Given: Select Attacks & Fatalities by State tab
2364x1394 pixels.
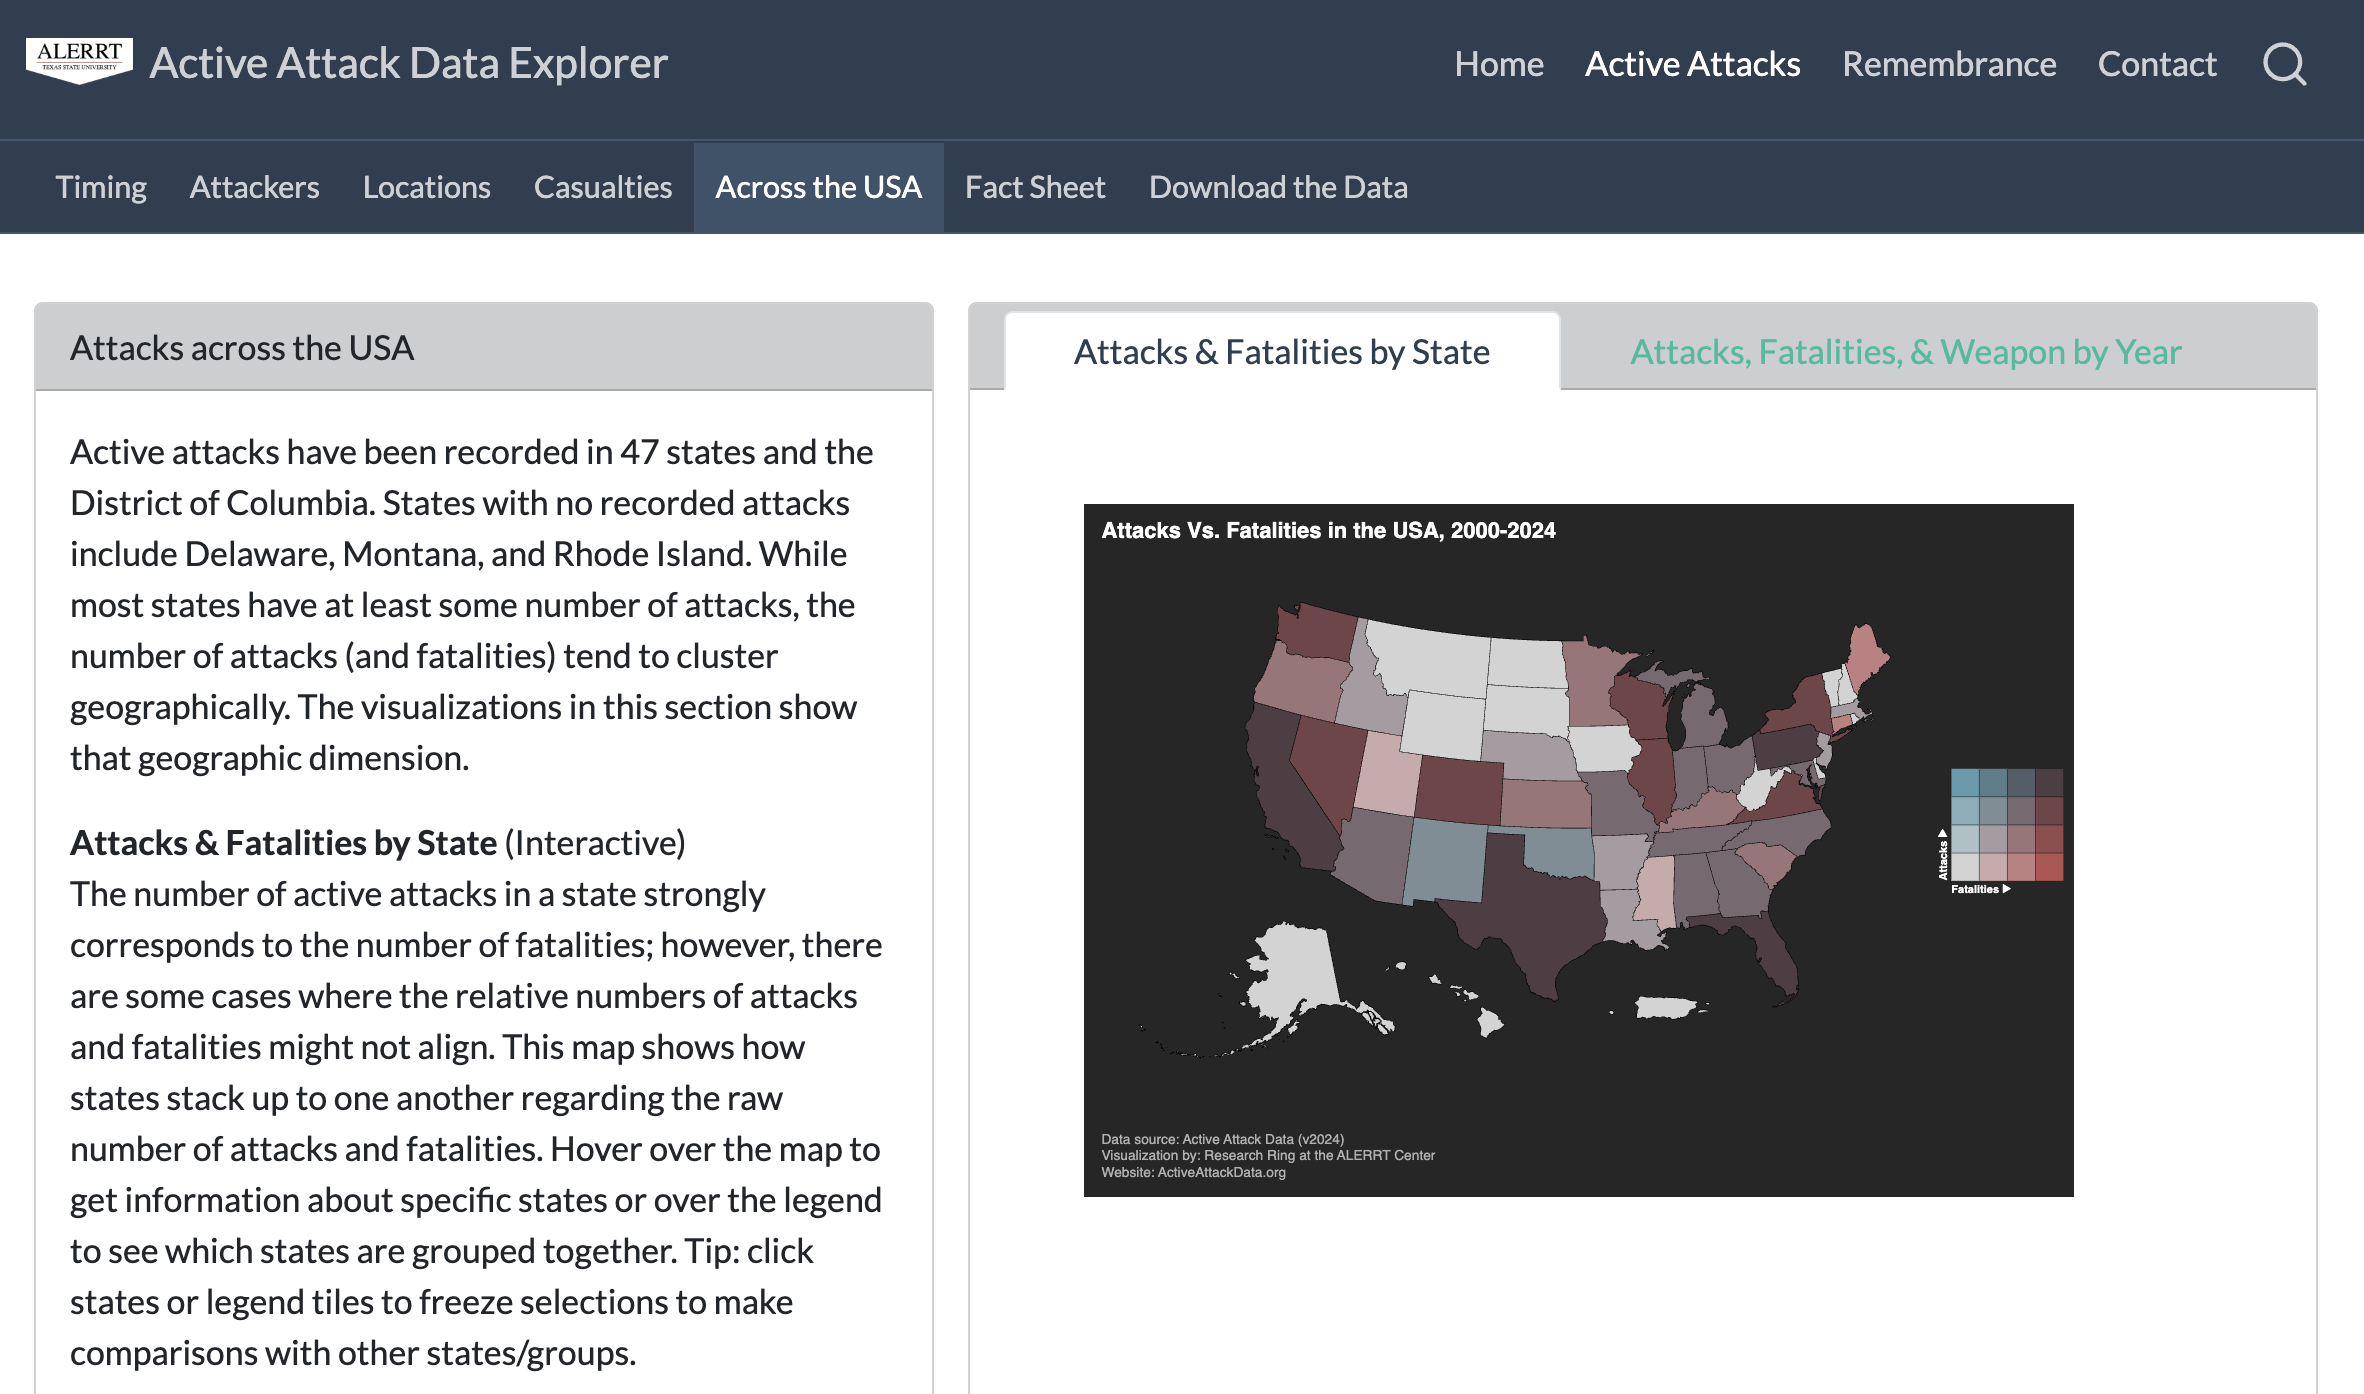Looking at the screenshot, I should pos(1282,352).
